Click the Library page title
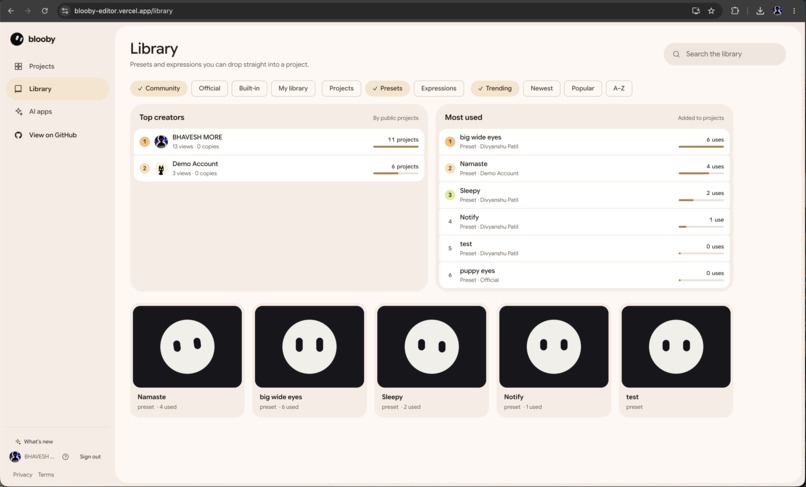This screenshot has width=806, height=487. pos(154,49)
